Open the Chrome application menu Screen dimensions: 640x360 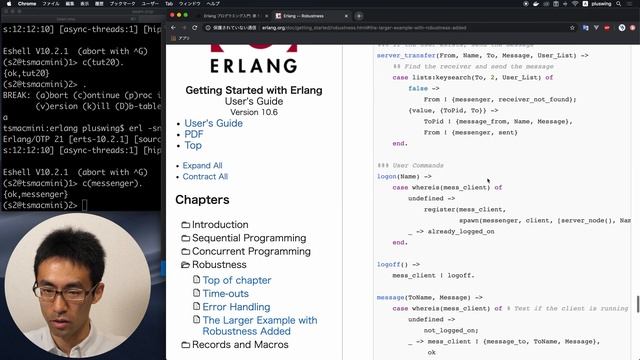(x=27, y=4)
